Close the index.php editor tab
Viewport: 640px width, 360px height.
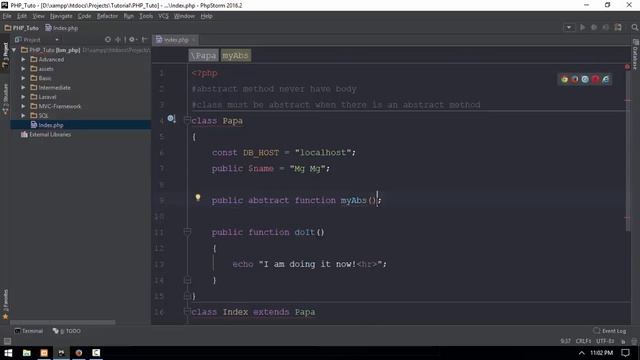coord(193,40)
